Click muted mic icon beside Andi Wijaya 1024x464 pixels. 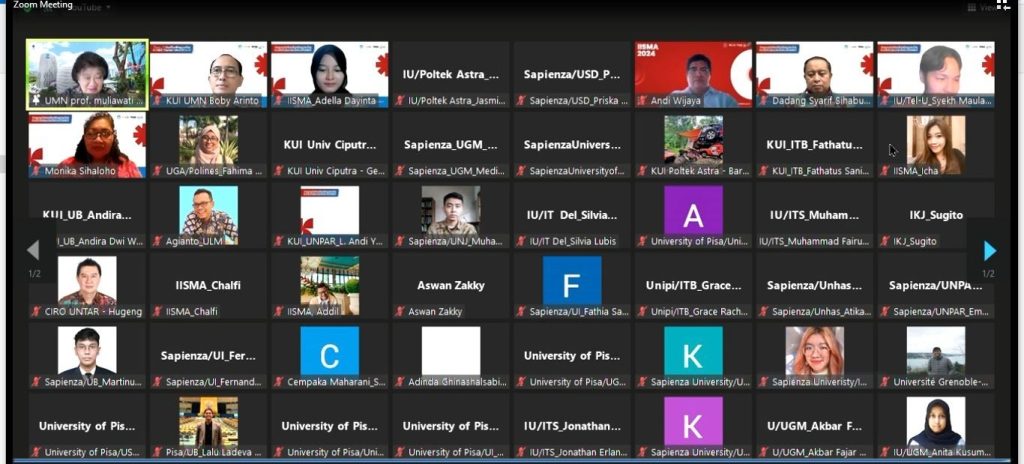point(643,101)
